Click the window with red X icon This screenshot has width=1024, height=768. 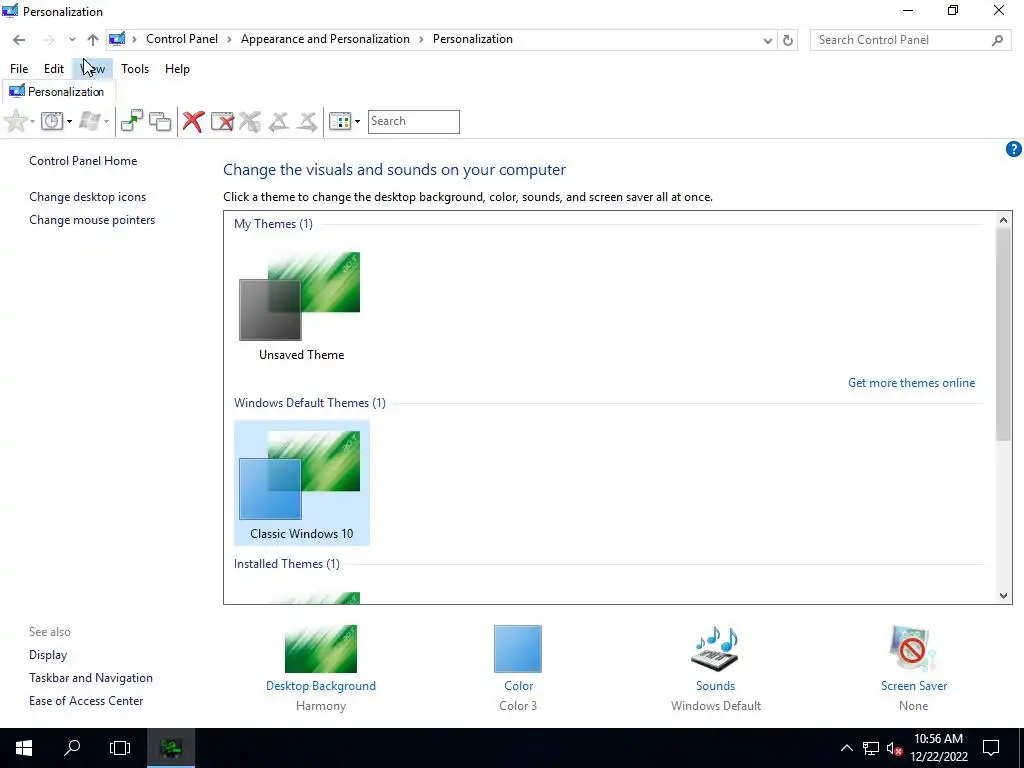click(x=222, y=121)
